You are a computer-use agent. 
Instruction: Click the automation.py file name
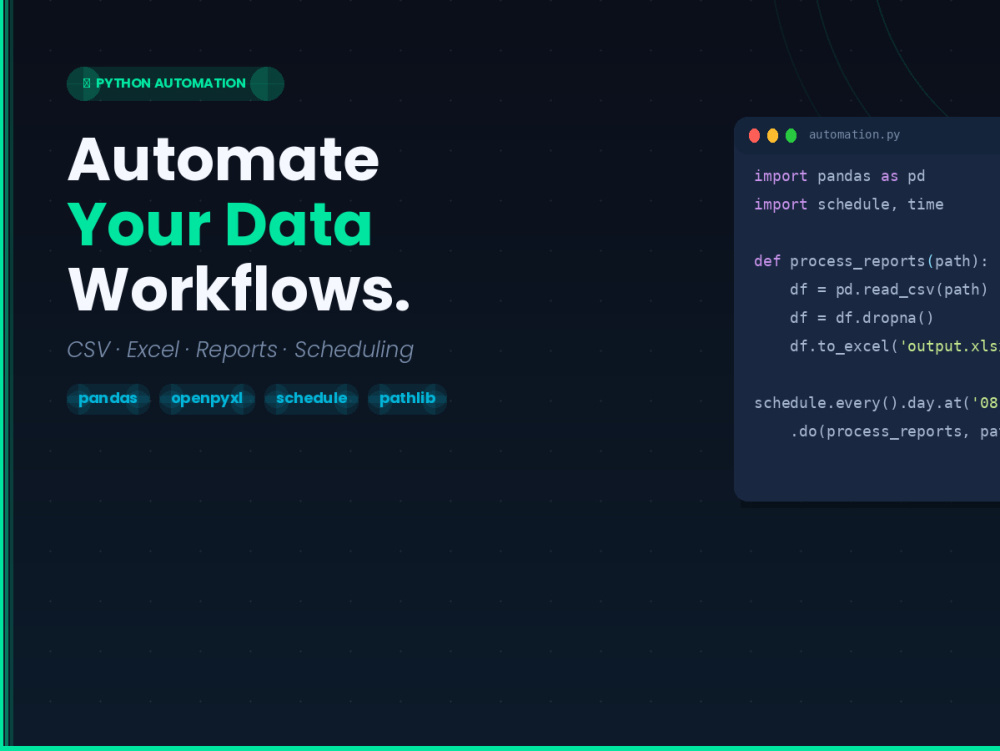pyautogui.click(x=854, y=135)
